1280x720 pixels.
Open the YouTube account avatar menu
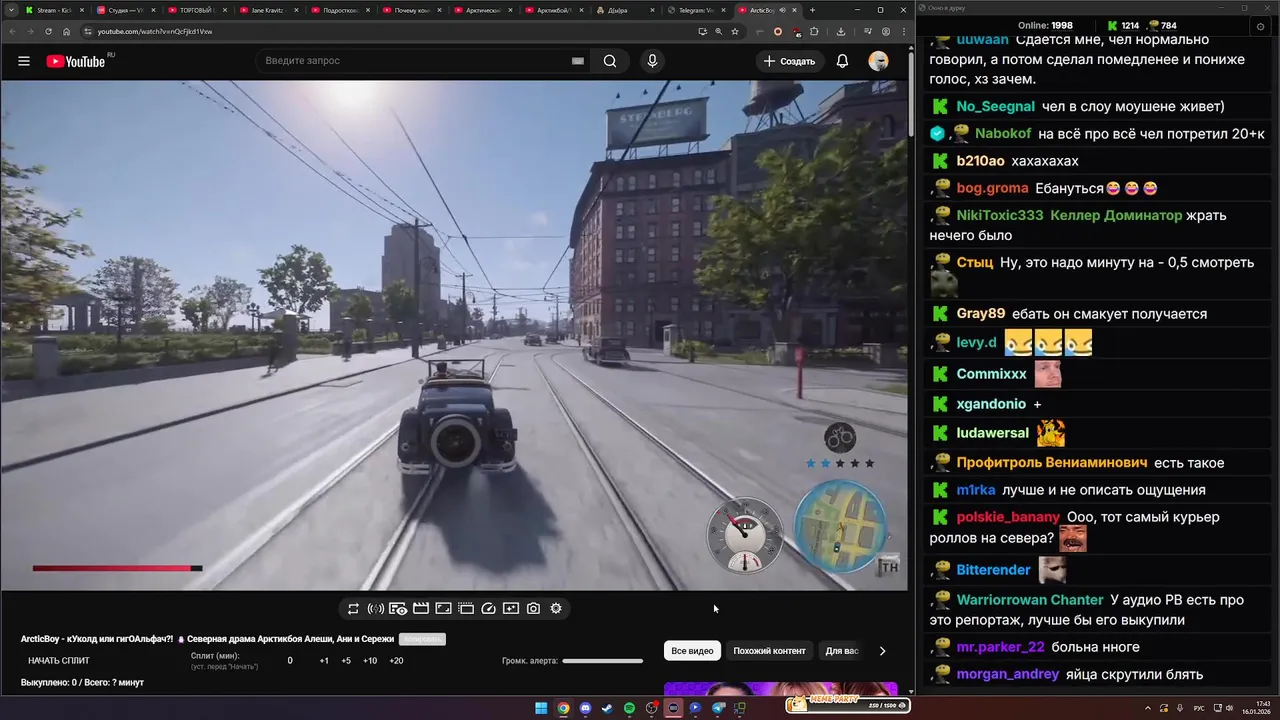coord(878,61)
